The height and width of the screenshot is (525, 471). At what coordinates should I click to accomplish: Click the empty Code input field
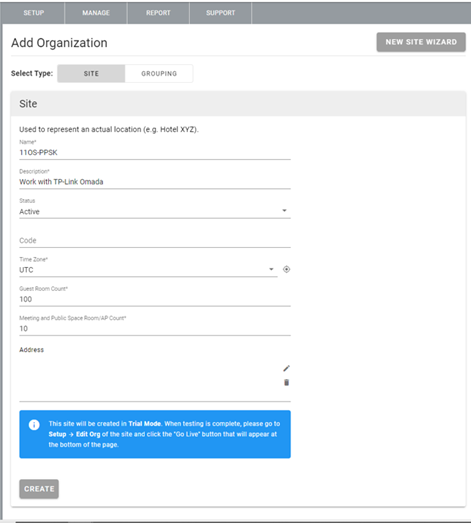[155, 240]
